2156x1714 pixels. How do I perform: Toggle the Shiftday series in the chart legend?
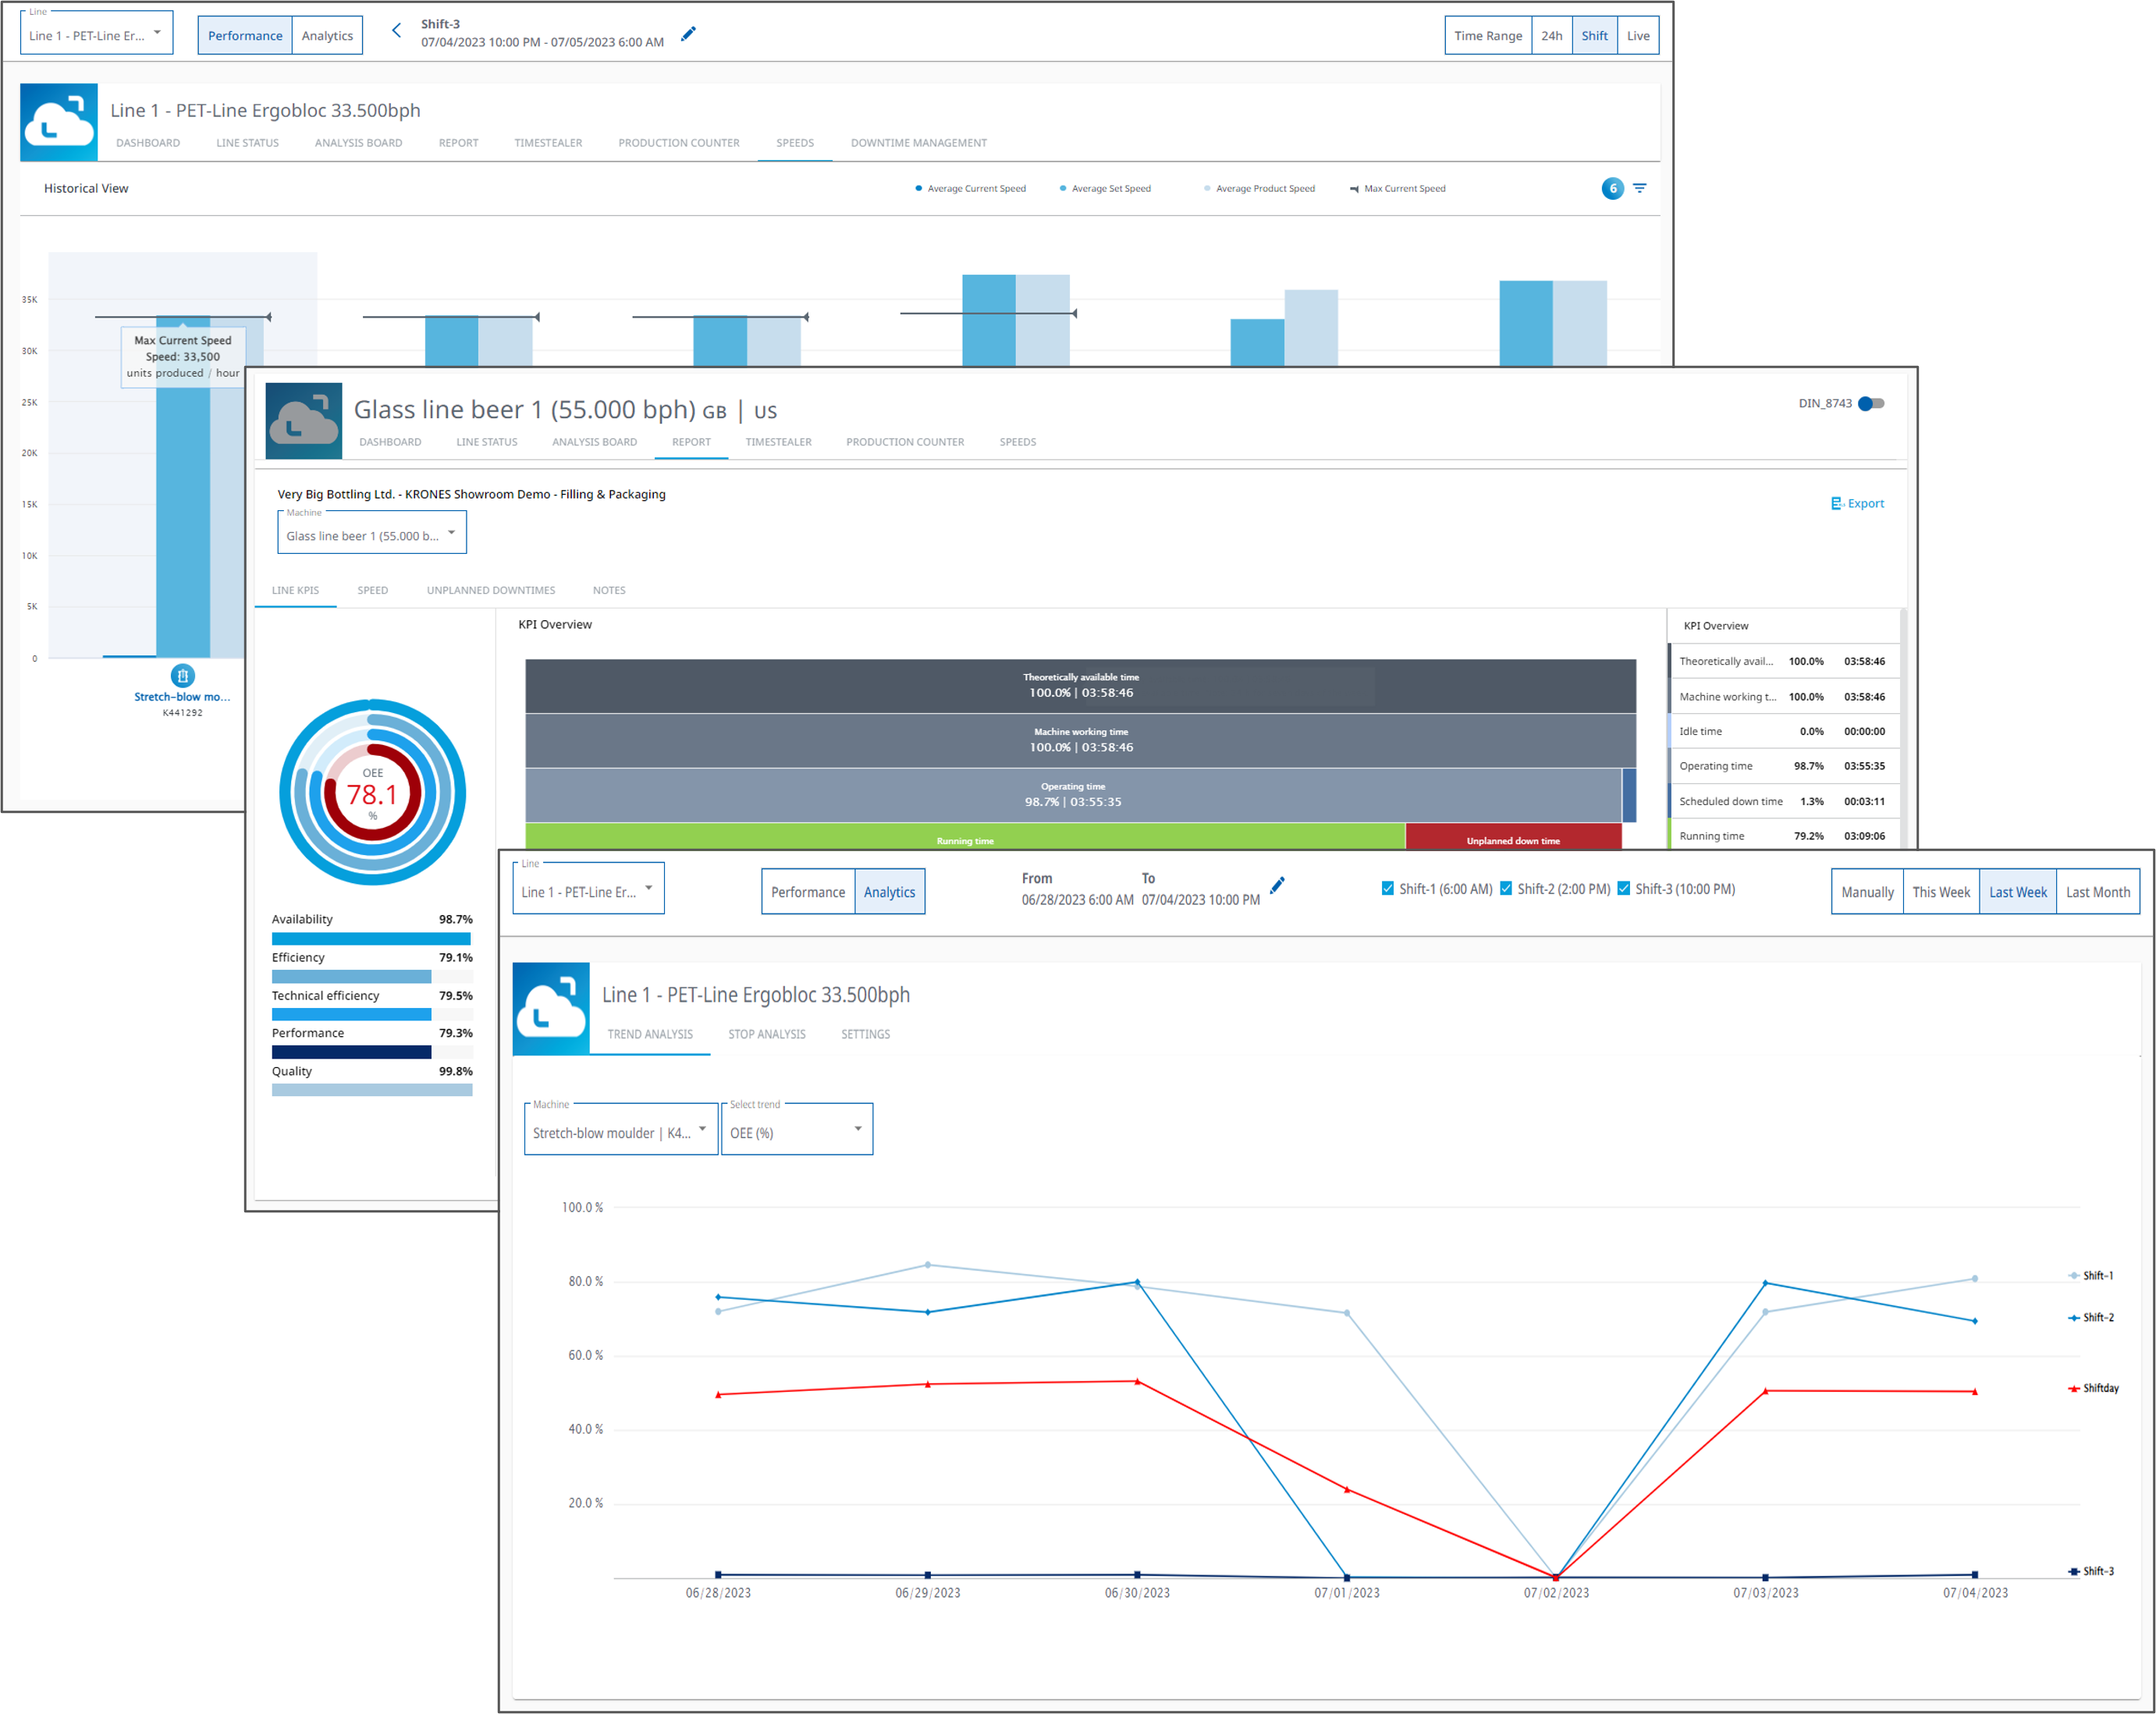(x=2093, y=1388)
